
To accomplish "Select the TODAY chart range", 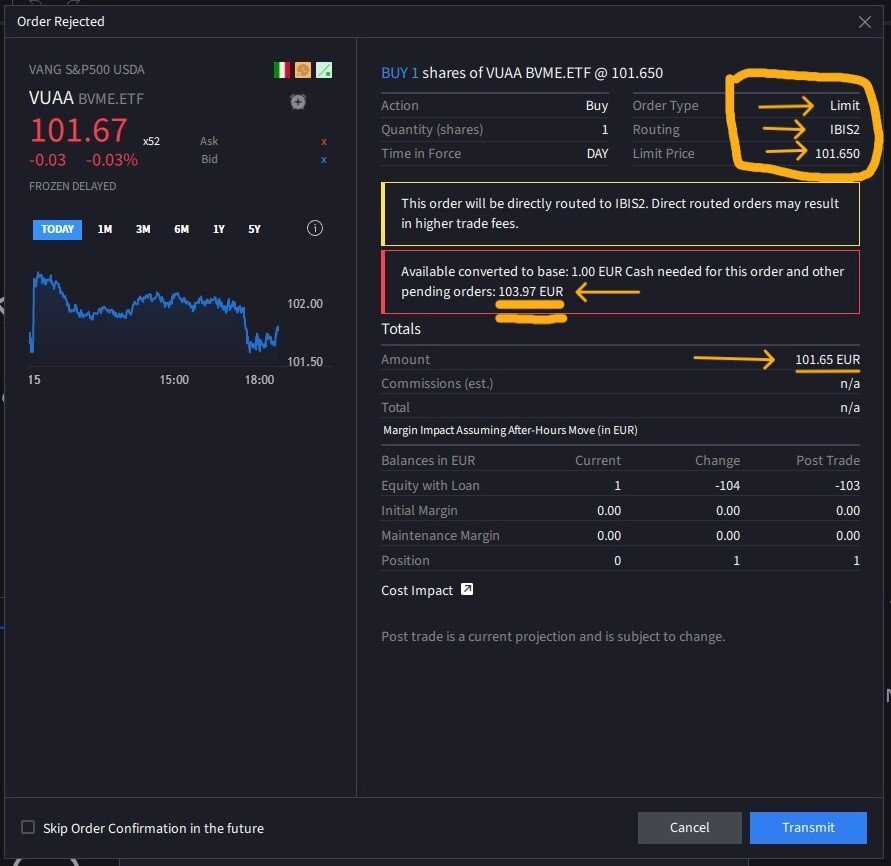I will click(x=57, y=230).
